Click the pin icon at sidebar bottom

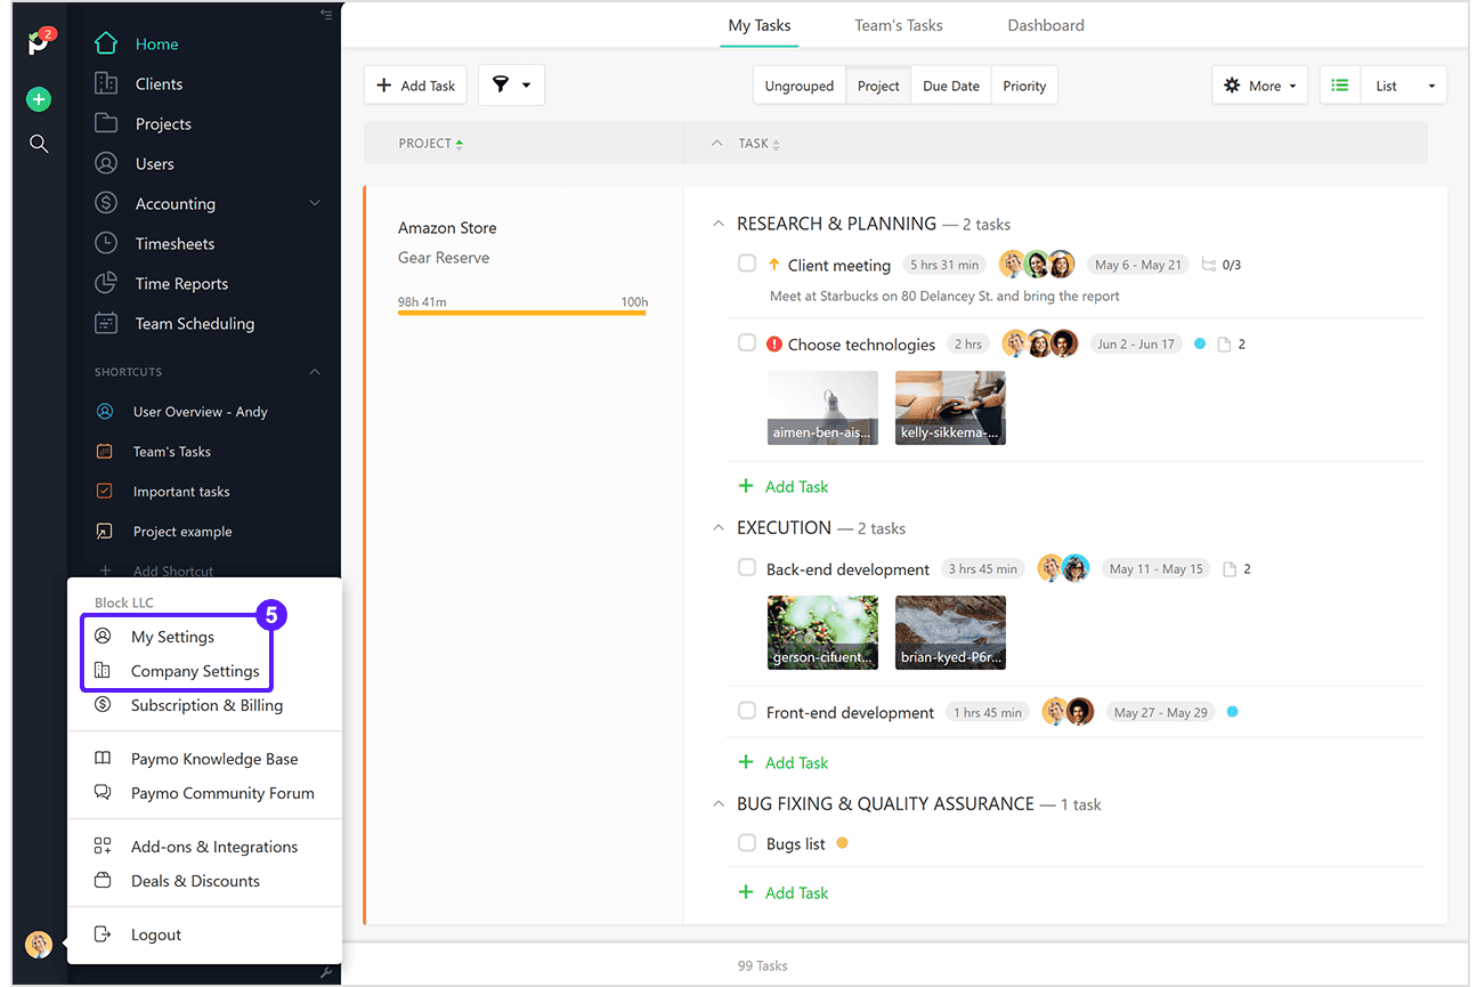coord(326,973)
